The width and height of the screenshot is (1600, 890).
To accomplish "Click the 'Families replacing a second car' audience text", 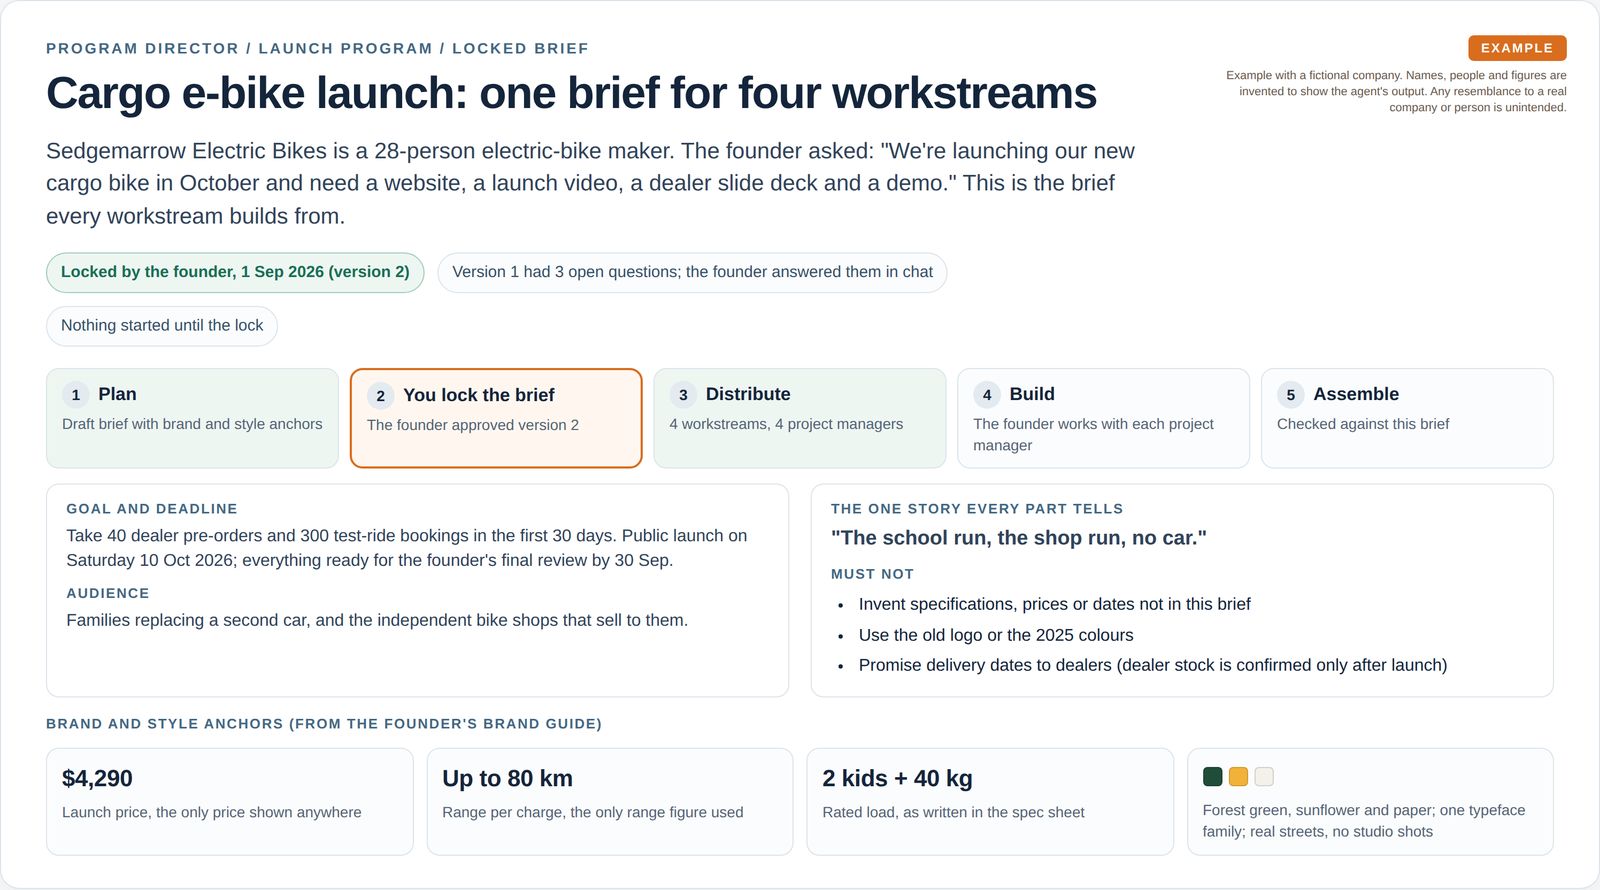I will pos(377,620).
